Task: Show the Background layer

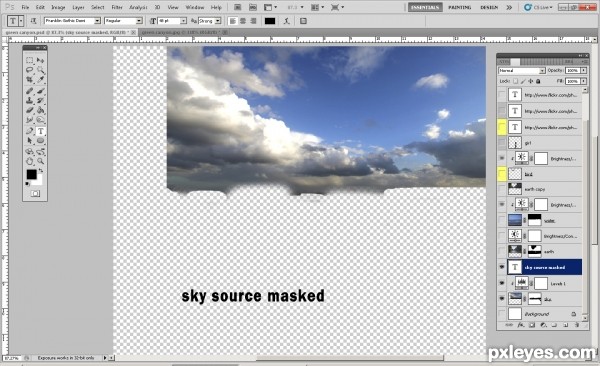Action: point(502,314)
